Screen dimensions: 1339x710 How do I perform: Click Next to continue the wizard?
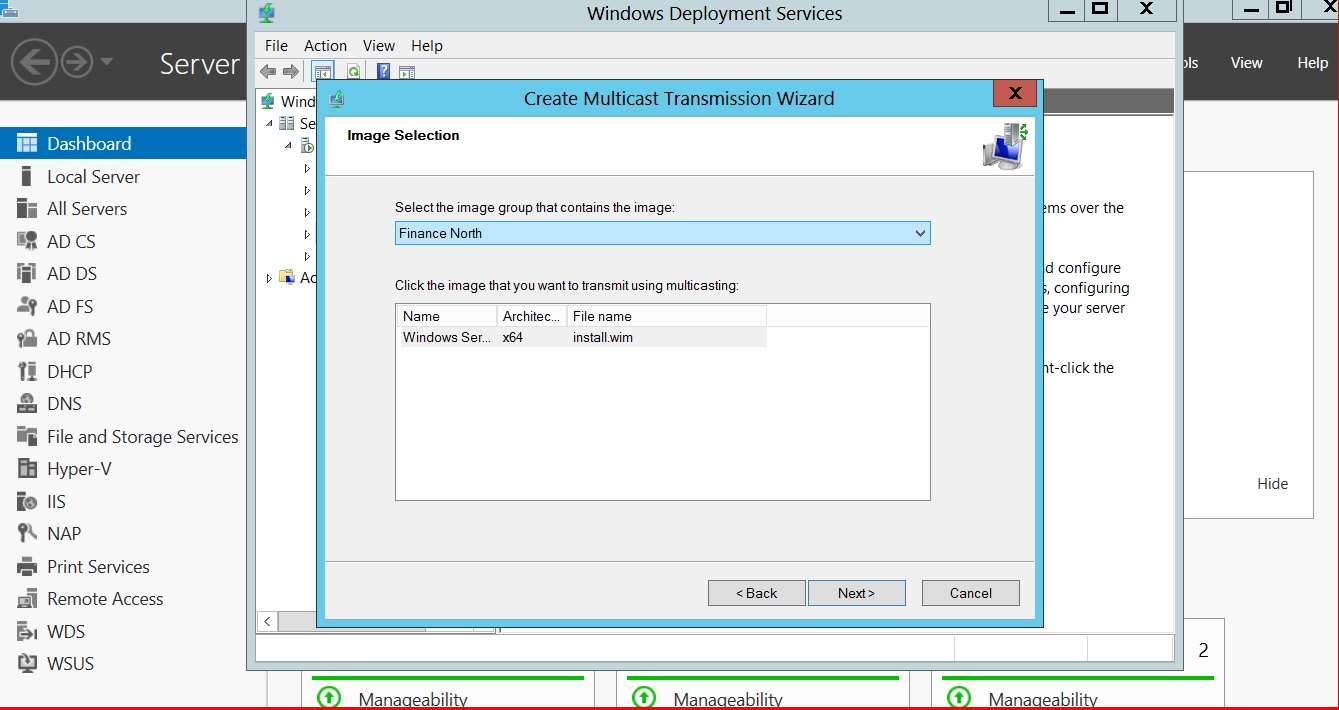[857, 593]
